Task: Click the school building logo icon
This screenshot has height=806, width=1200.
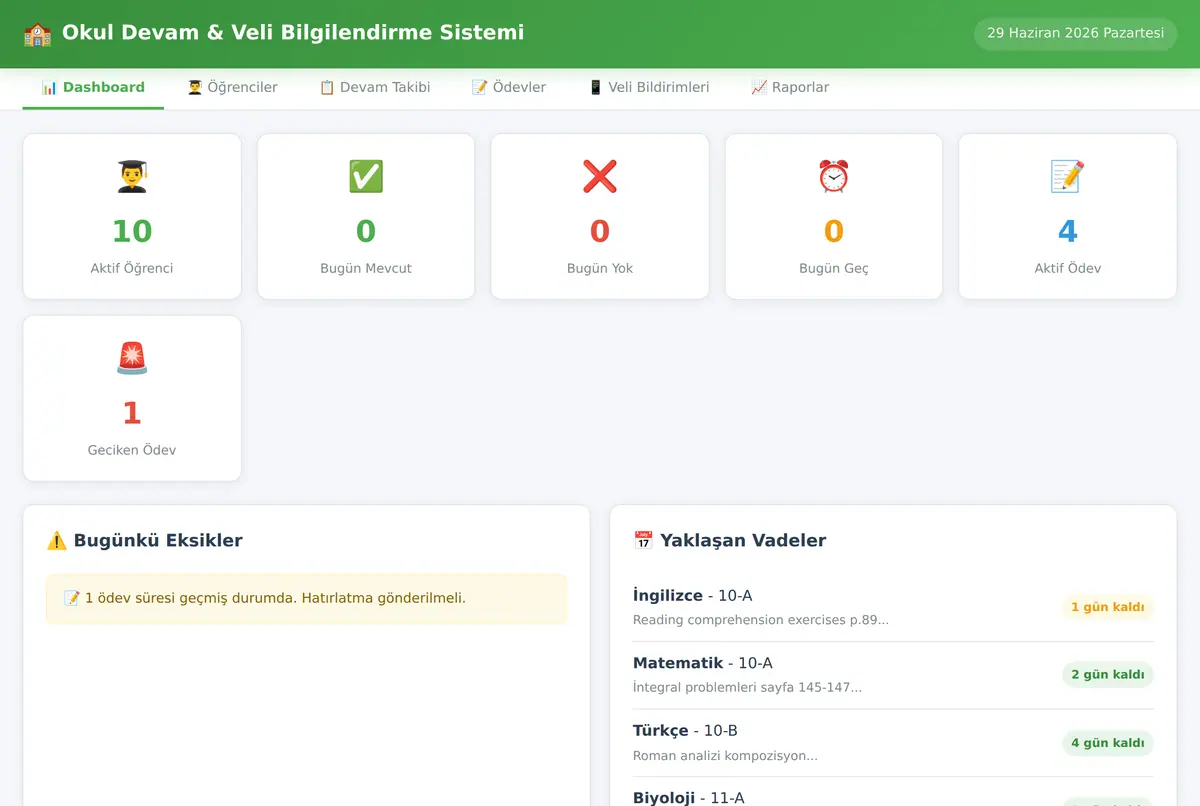Action: click(38, 33)
